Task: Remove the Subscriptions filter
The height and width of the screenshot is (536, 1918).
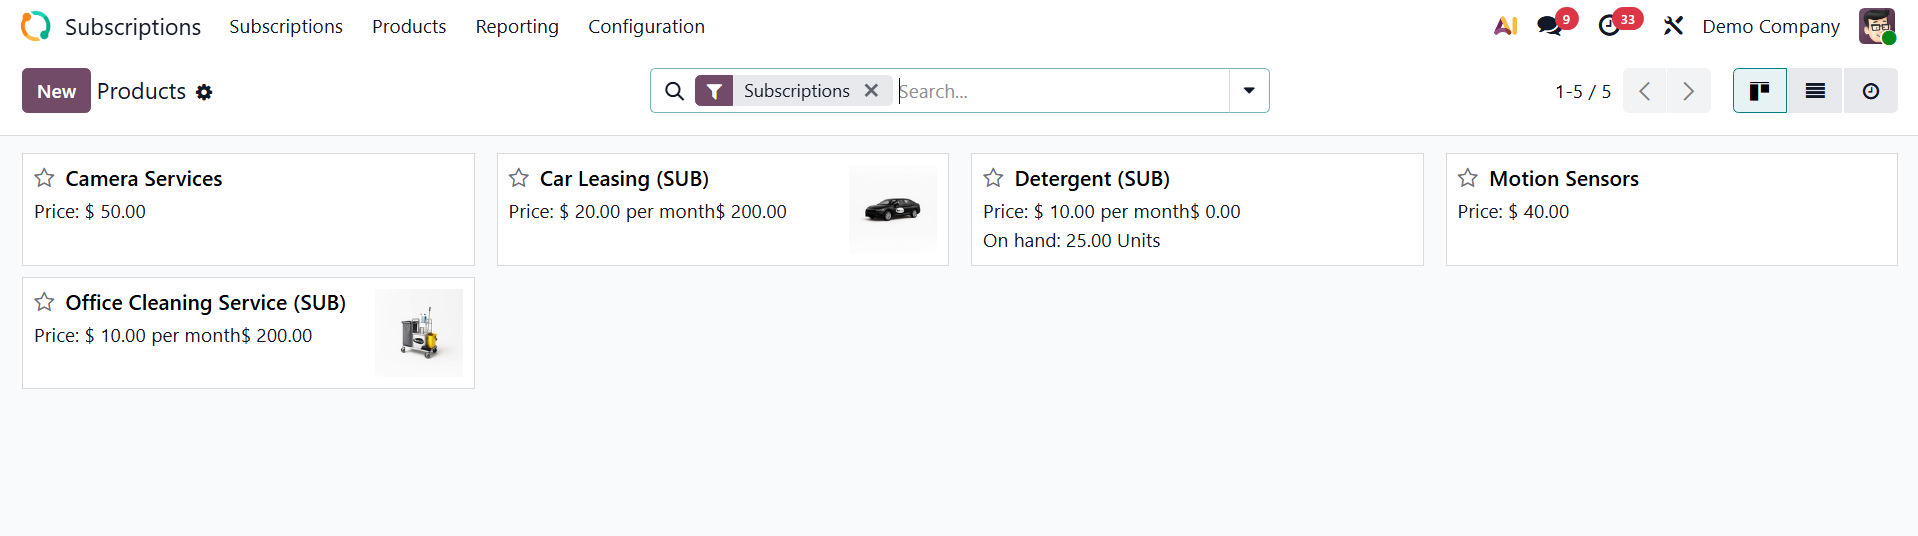Action: 871,91
